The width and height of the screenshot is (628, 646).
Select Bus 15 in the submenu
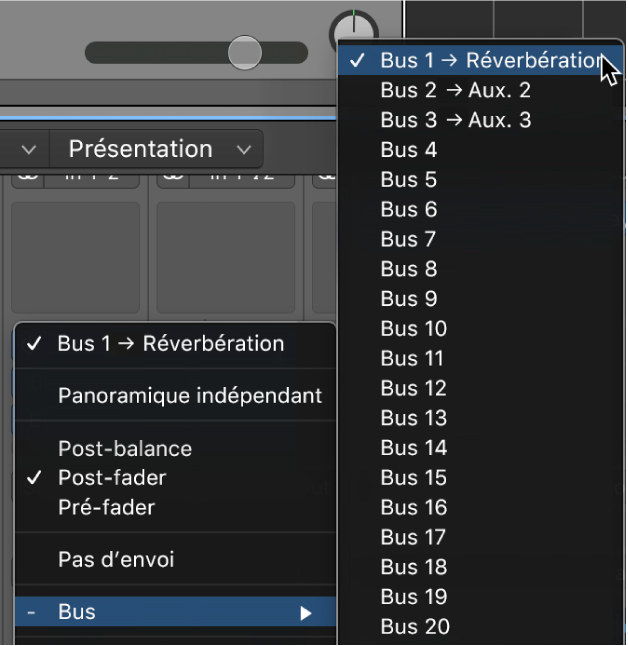coord(413,477)
